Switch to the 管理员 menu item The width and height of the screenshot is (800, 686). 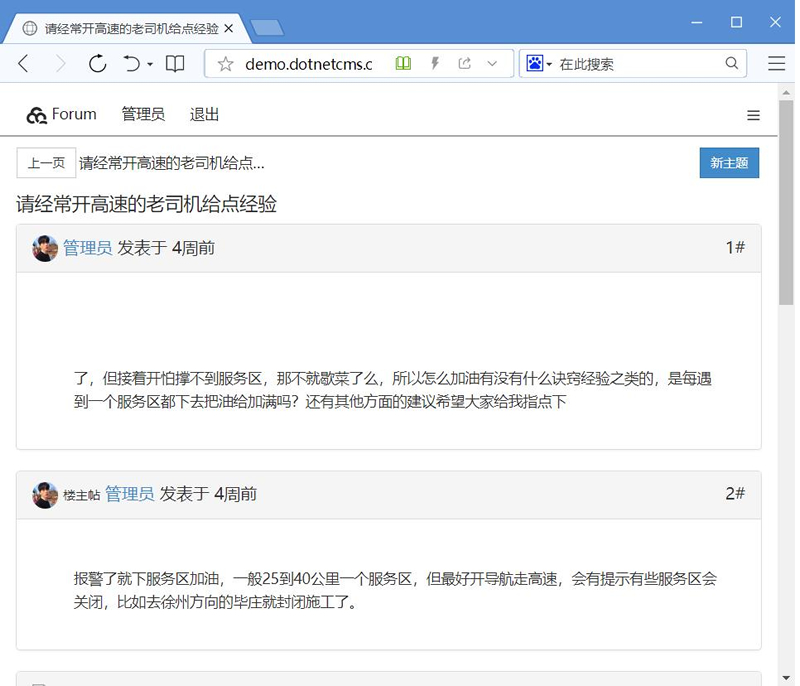[143, 114]
